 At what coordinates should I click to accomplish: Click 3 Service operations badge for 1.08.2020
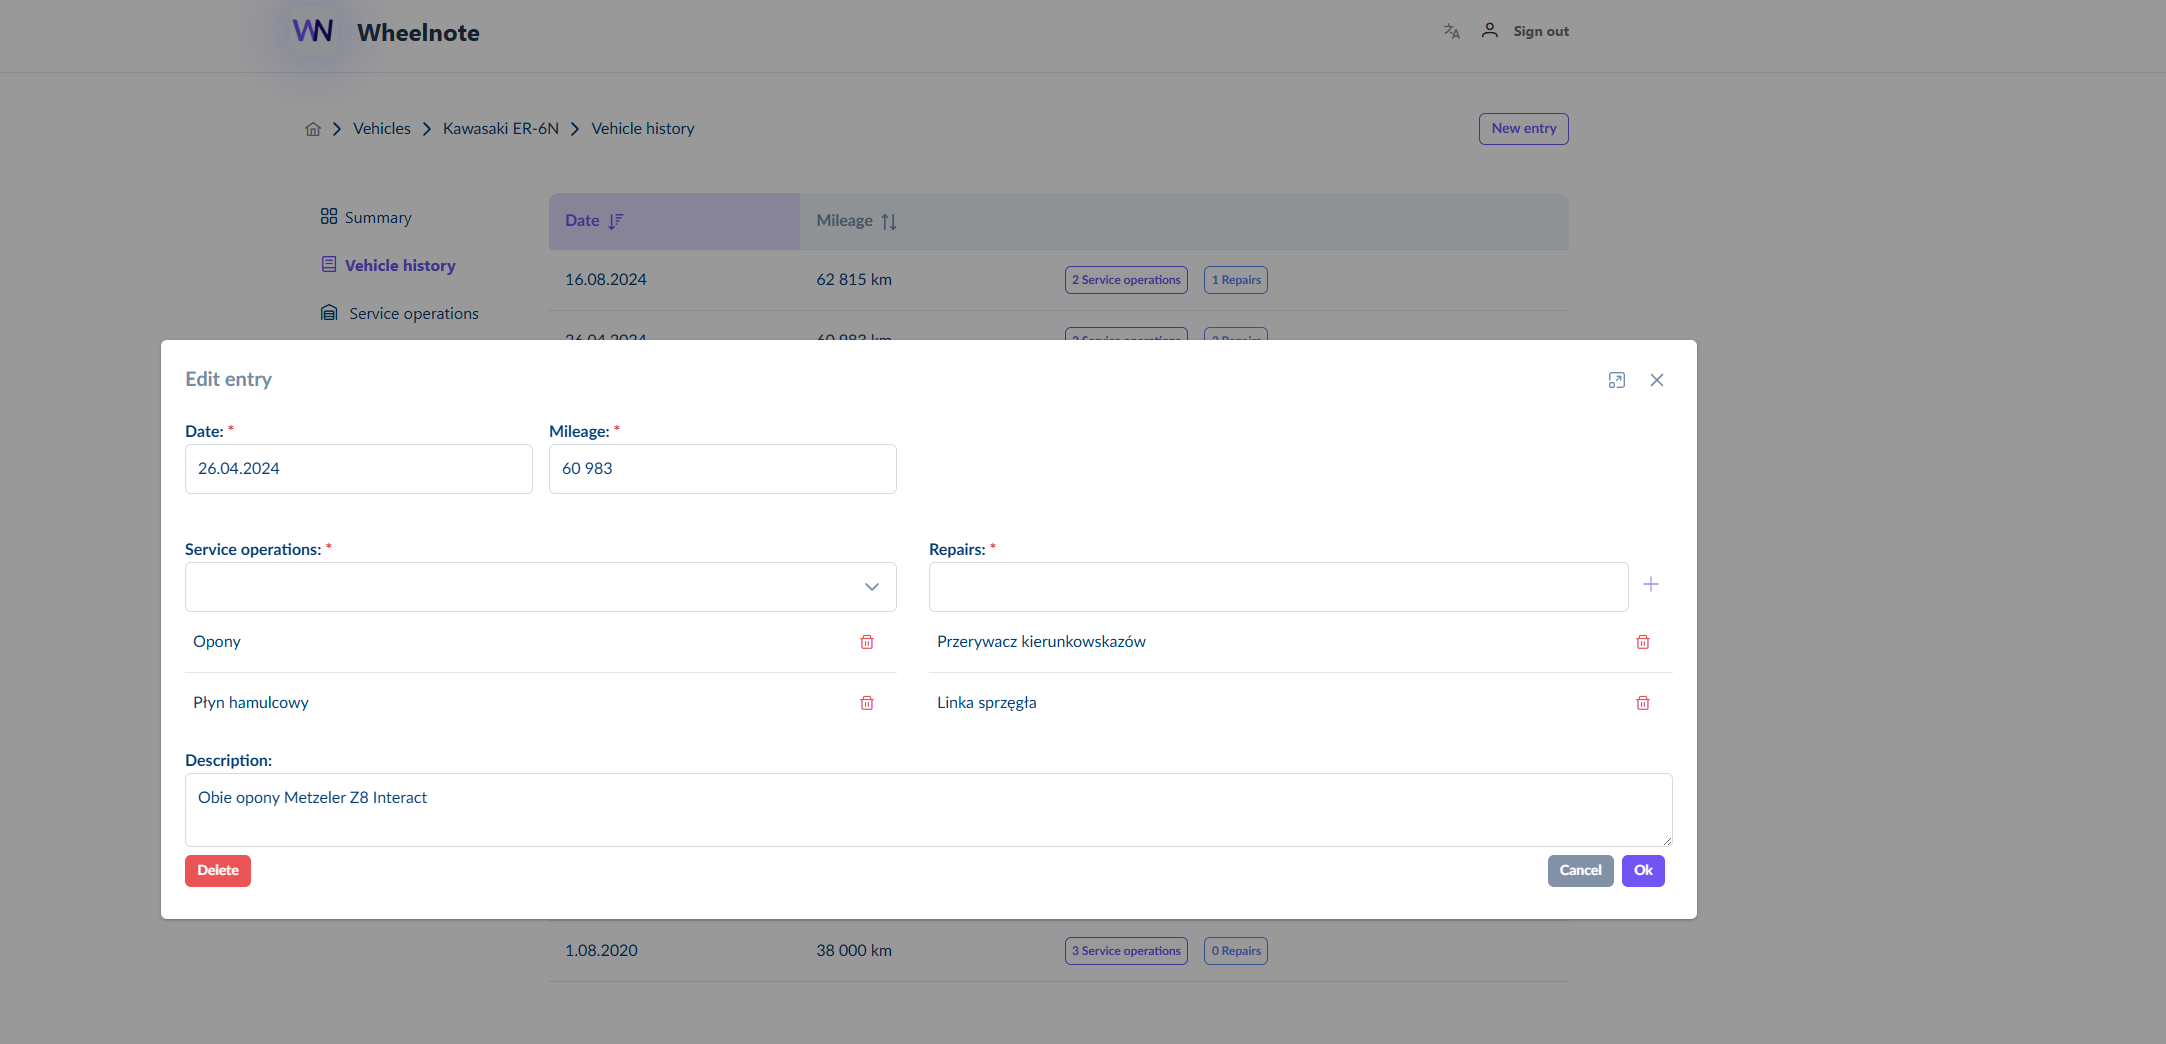(x=1126, y=951)
